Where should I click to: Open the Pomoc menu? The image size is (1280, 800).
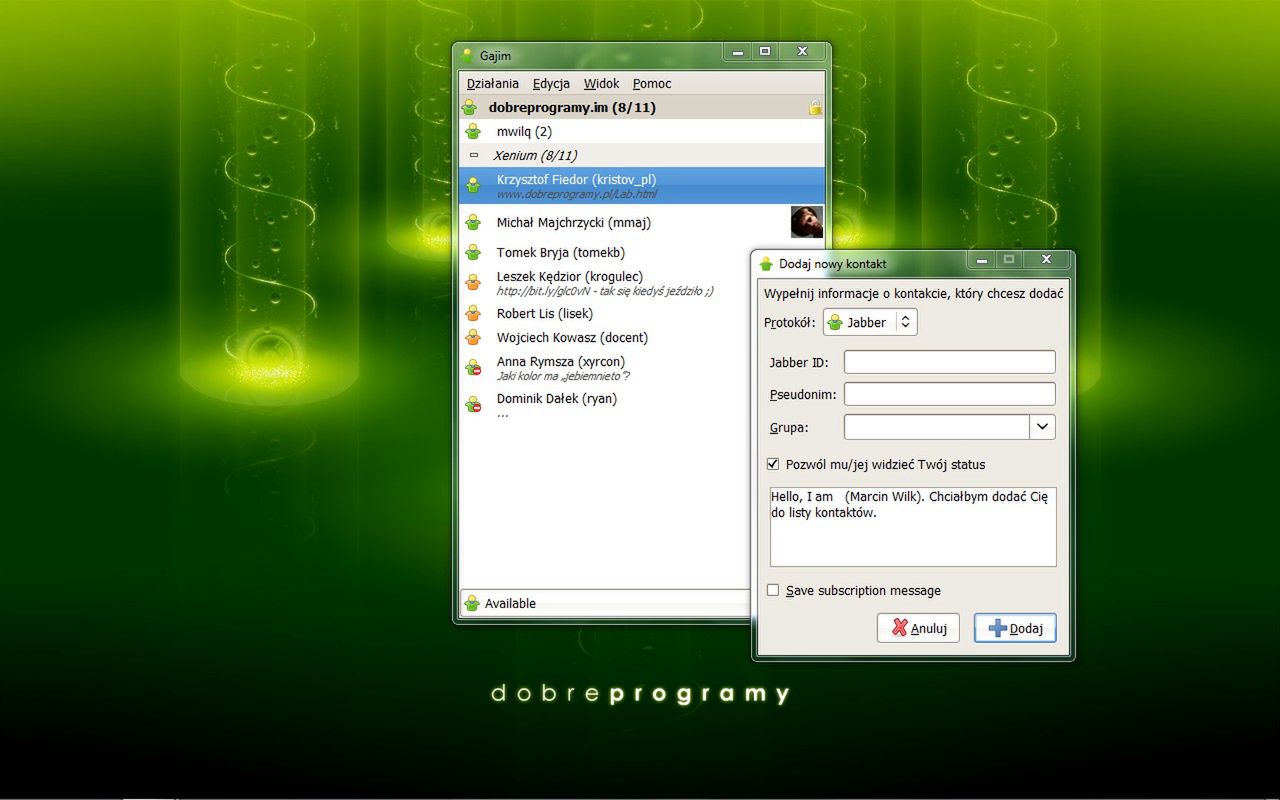[652, 84]
